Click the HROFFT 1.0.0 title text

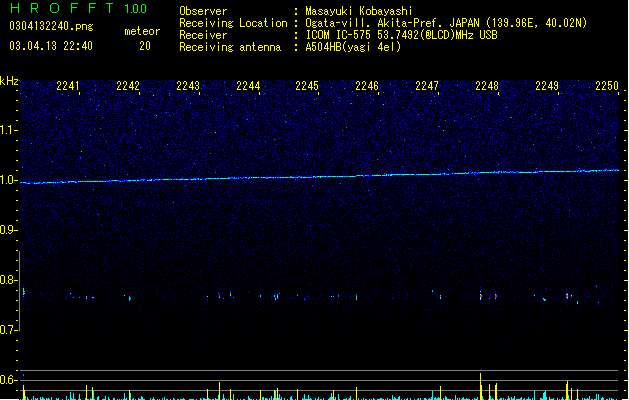[x=78, y=8]
